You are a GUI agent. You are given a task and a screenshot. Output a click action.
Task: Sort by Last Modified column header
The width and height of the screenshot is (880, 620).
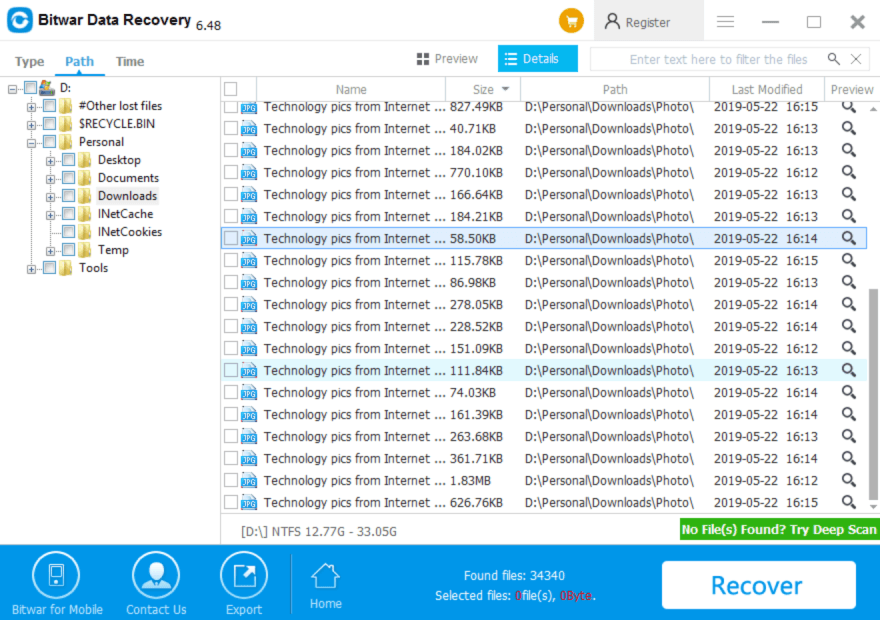point(767,89)
